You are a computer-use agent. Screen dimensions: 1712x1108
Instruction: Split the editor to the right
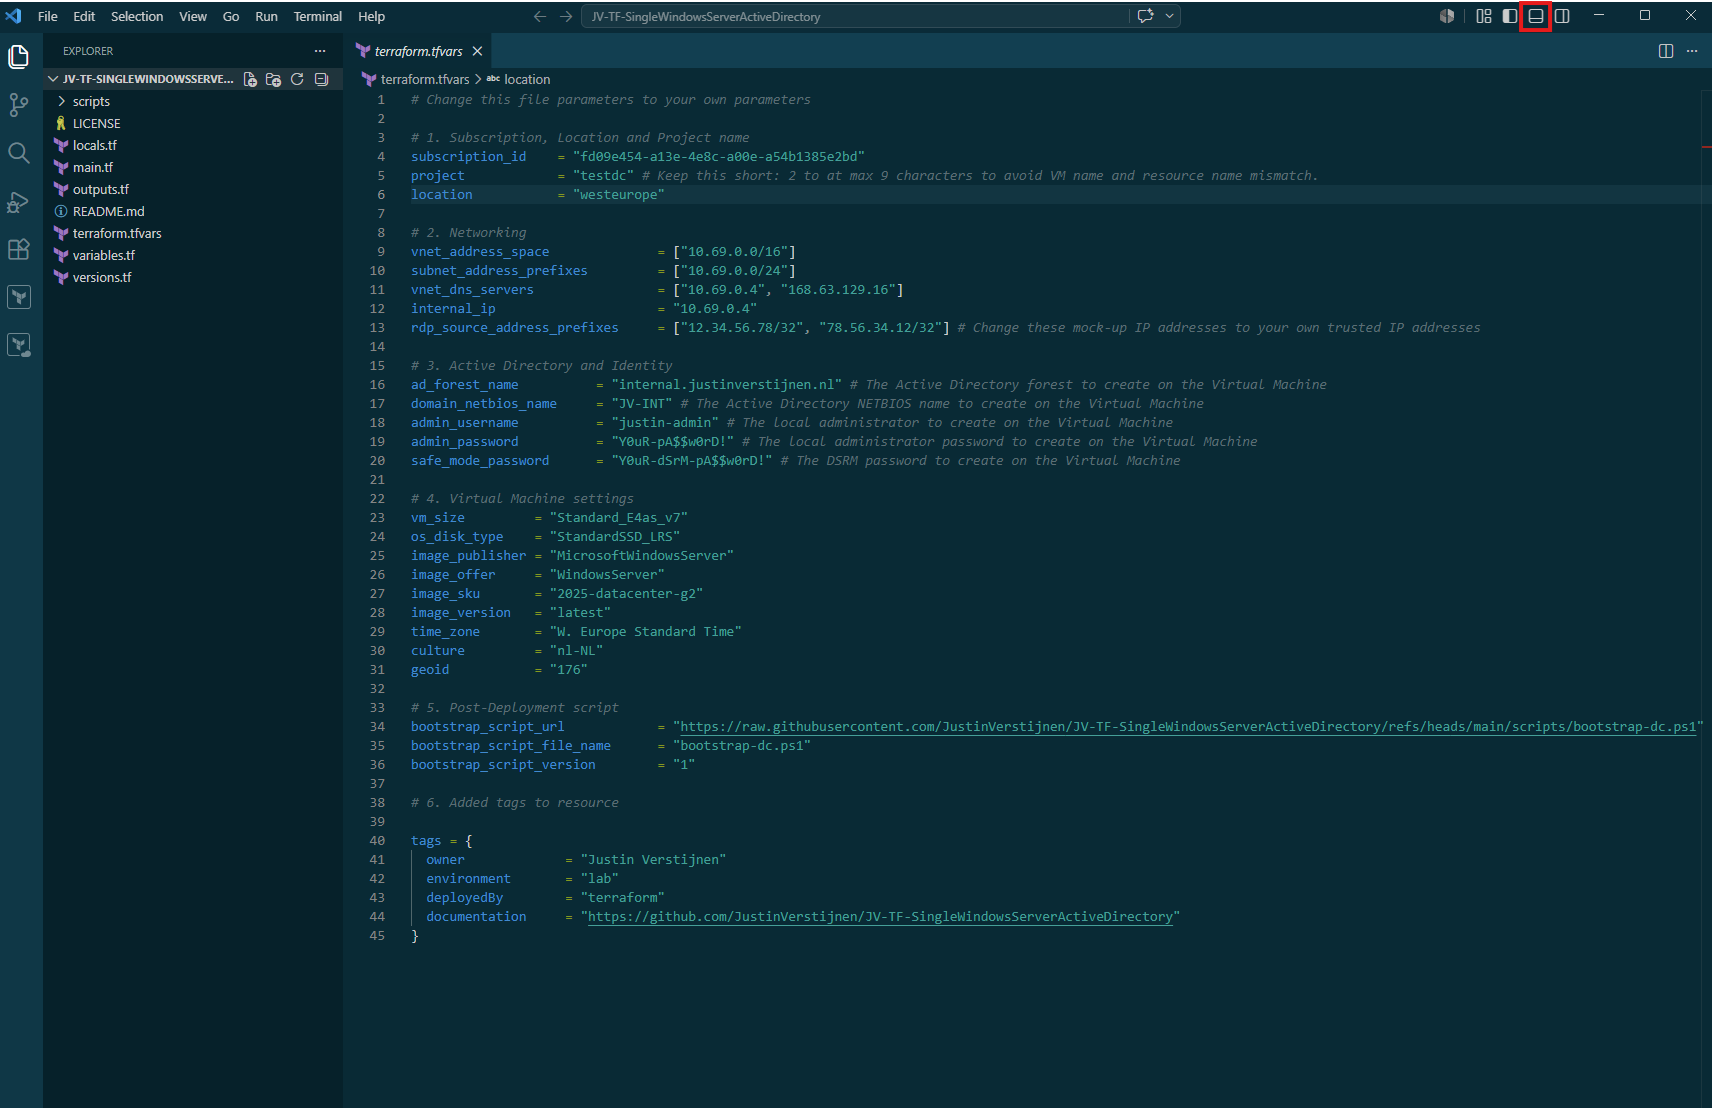[x=1666, y=51]
